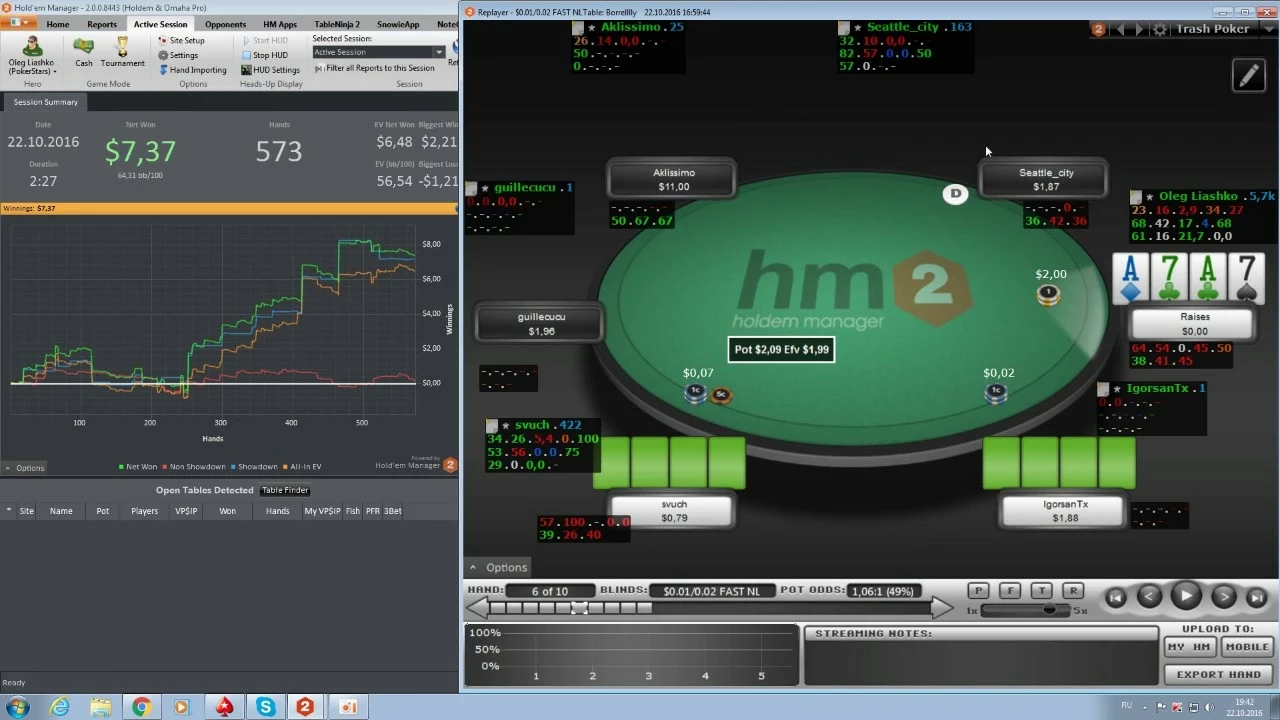Play the hand replay
The height and width of the screenshot is (720, 1280).
1186,596
